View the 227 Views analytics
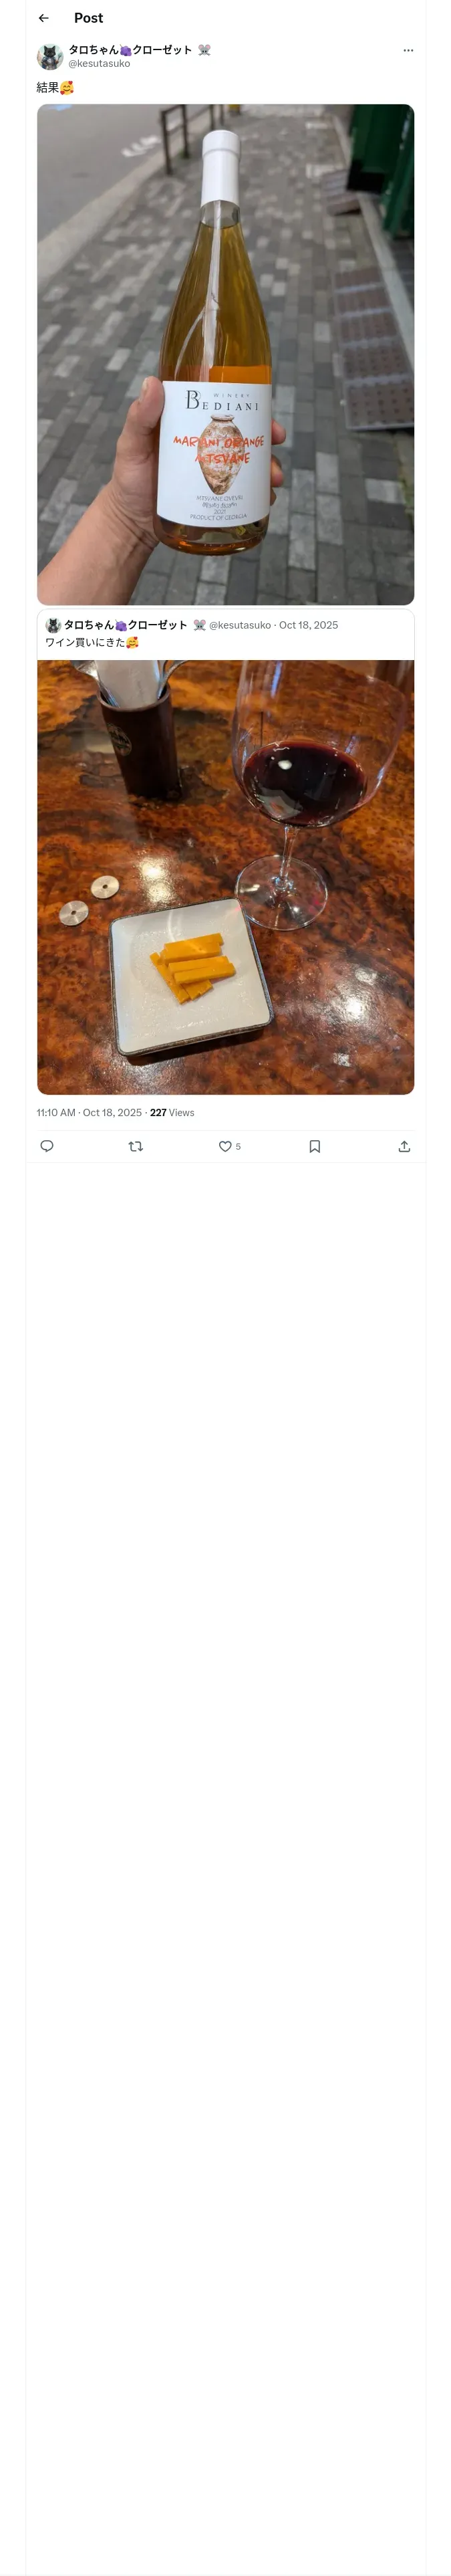Screen dimensions: 451x2576 pyautogui.click(x=172, y=1113)
